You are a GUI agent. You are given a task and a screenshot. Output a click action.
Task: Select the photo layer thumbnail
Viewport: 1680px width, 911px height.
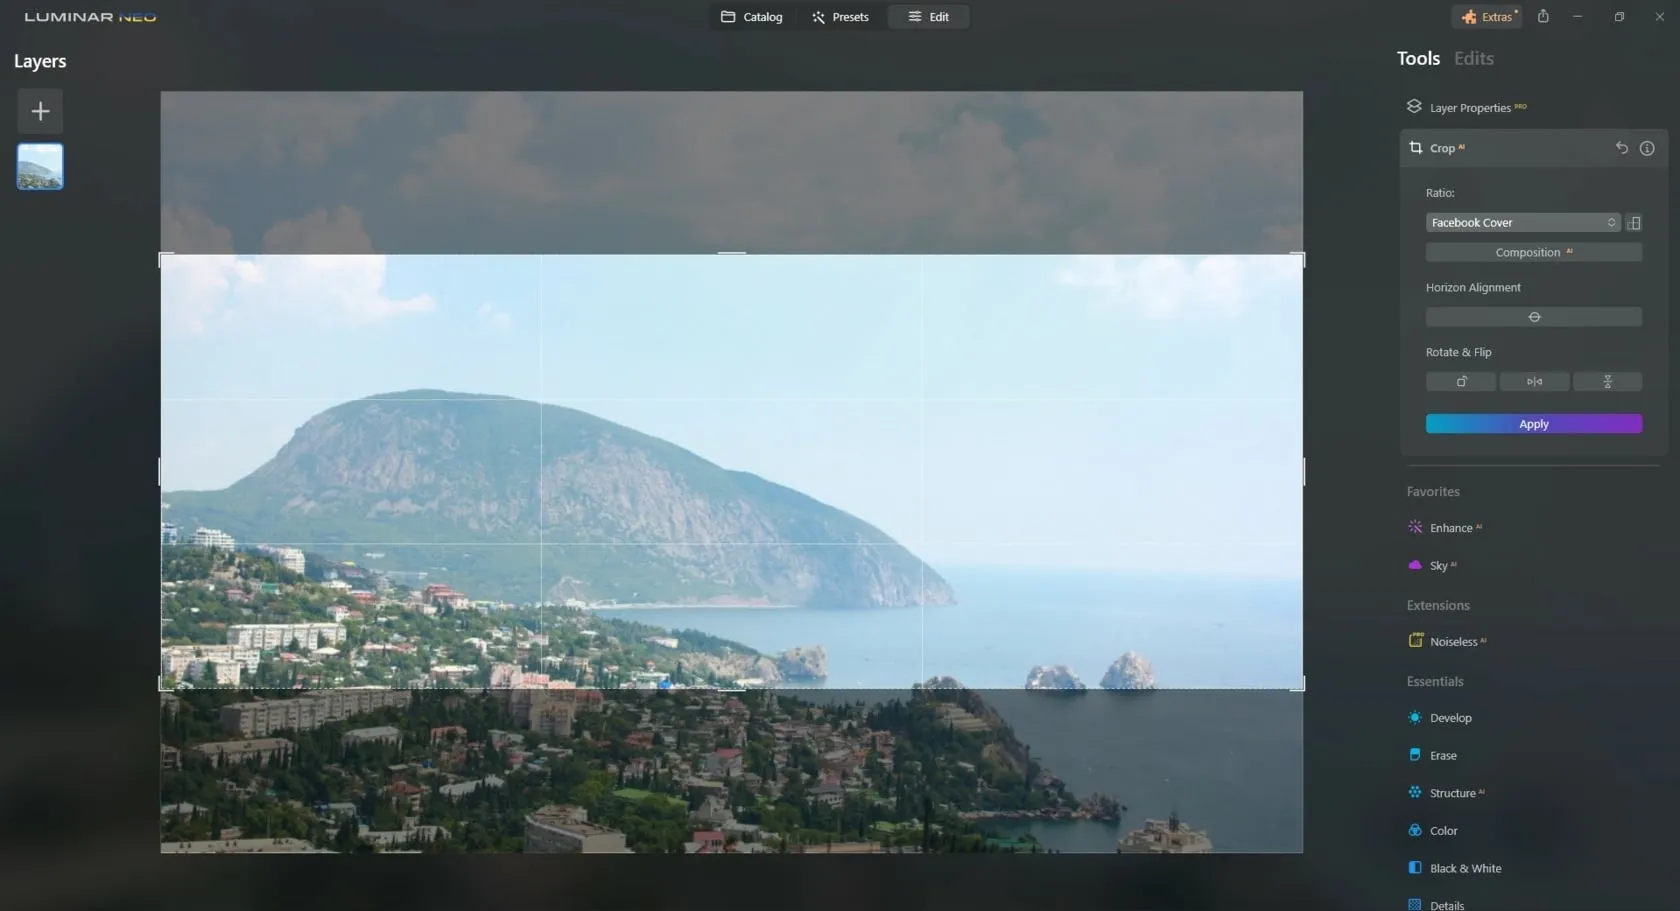tap(40, 166)
